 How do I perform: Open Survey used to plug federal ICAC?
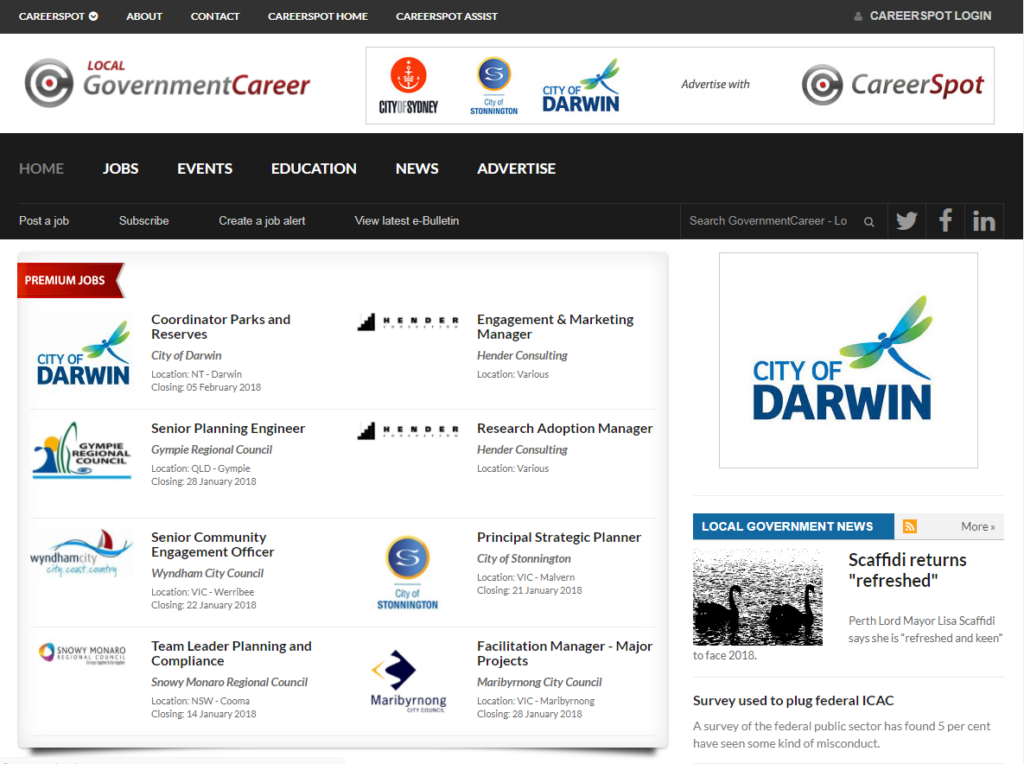pos(793,701)
